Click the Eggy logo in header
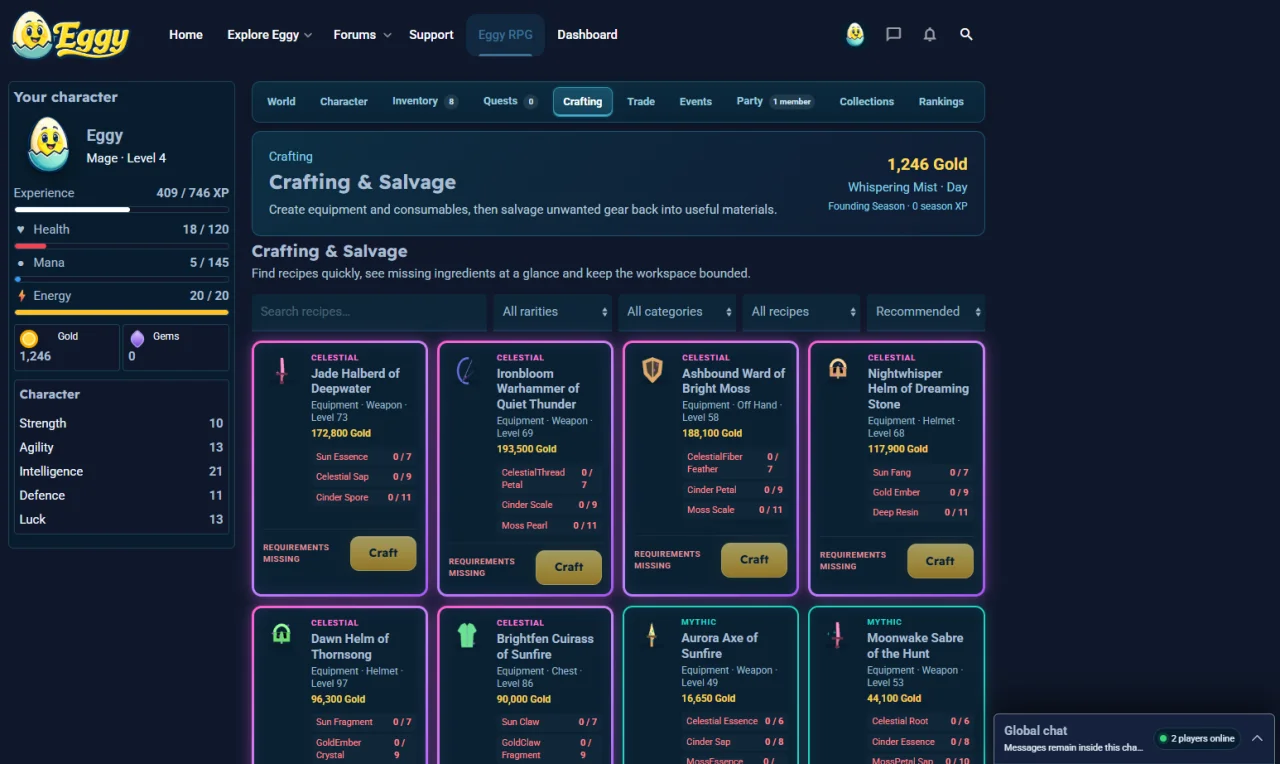Image resolution: width=1280 pixels, height=764 pixels. pos(71,35)
